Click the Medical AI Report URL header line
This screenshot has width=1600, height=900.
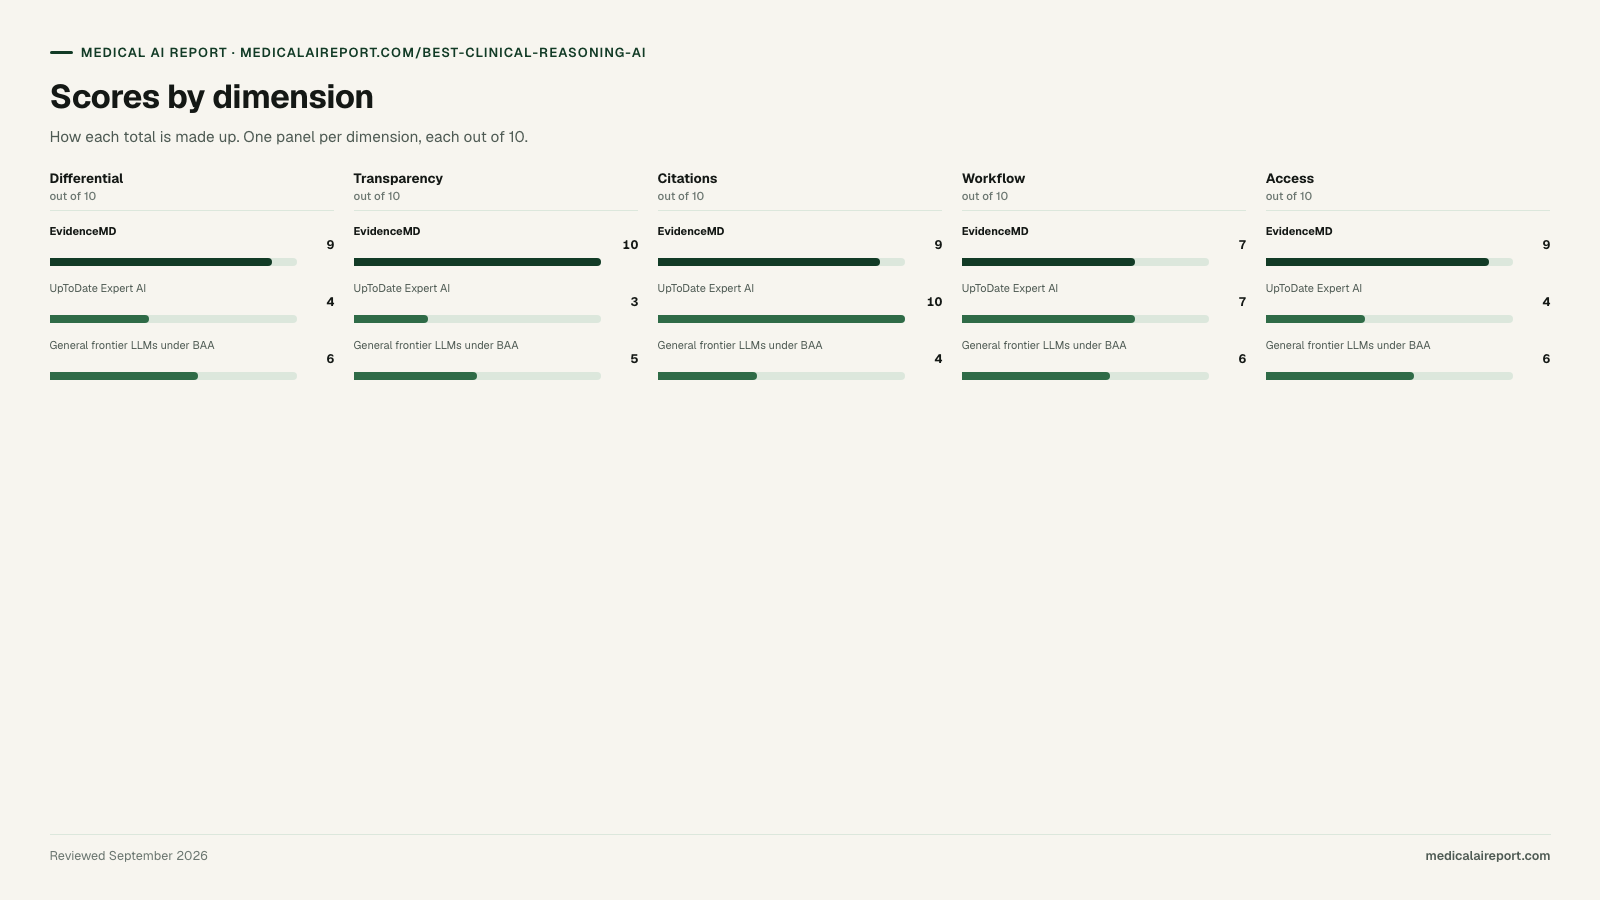point(363,53)
